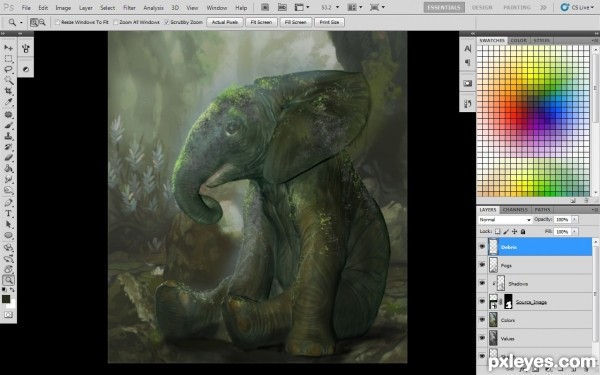Image resolution: width=600 pixels, height=375 pixels.
Task: Switch to the Channels tab
Action: tap(515, 210)
